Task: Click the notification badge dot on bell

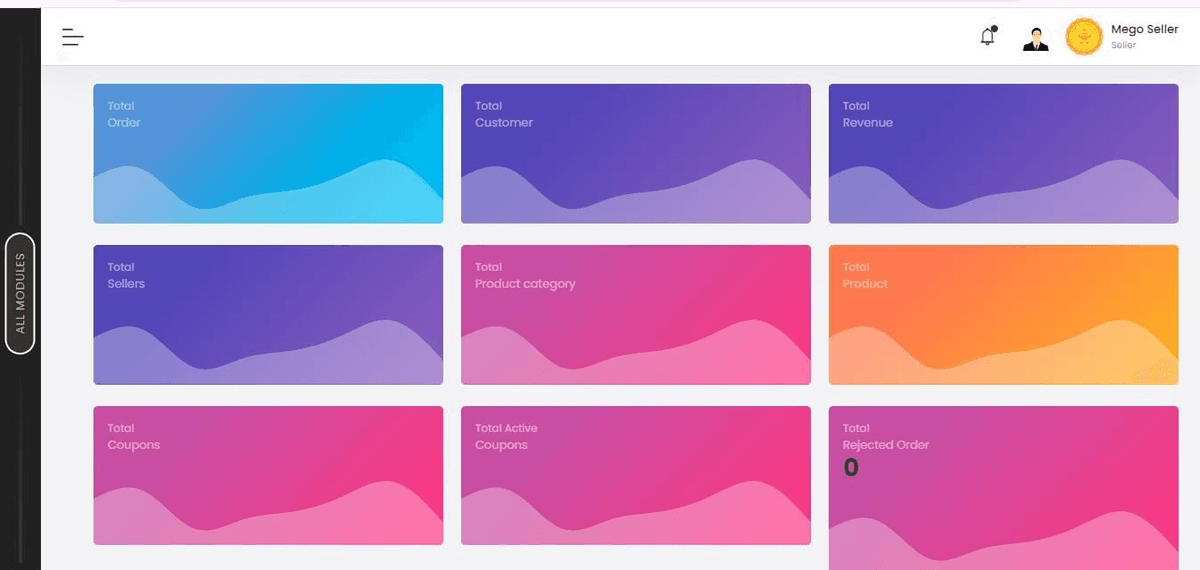Action: click(994, 29)
